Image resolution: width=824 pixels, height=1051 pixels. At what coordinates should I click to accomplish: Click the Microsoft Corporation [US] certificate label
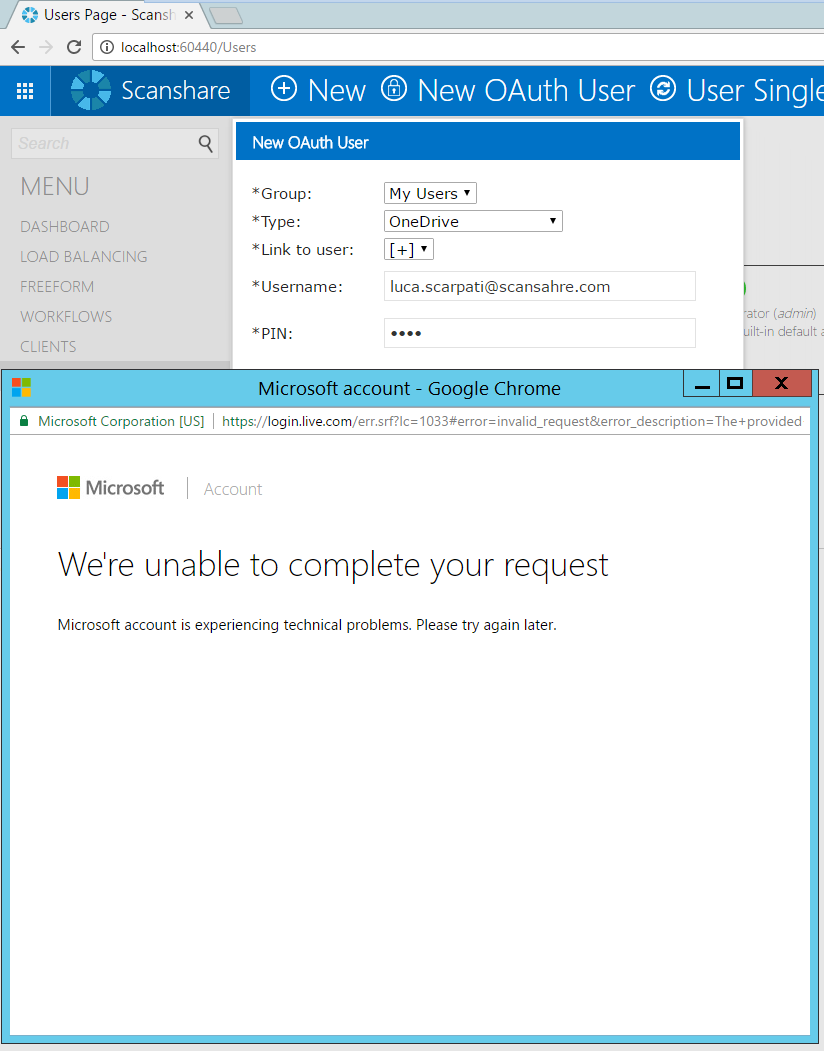[121, 421]
